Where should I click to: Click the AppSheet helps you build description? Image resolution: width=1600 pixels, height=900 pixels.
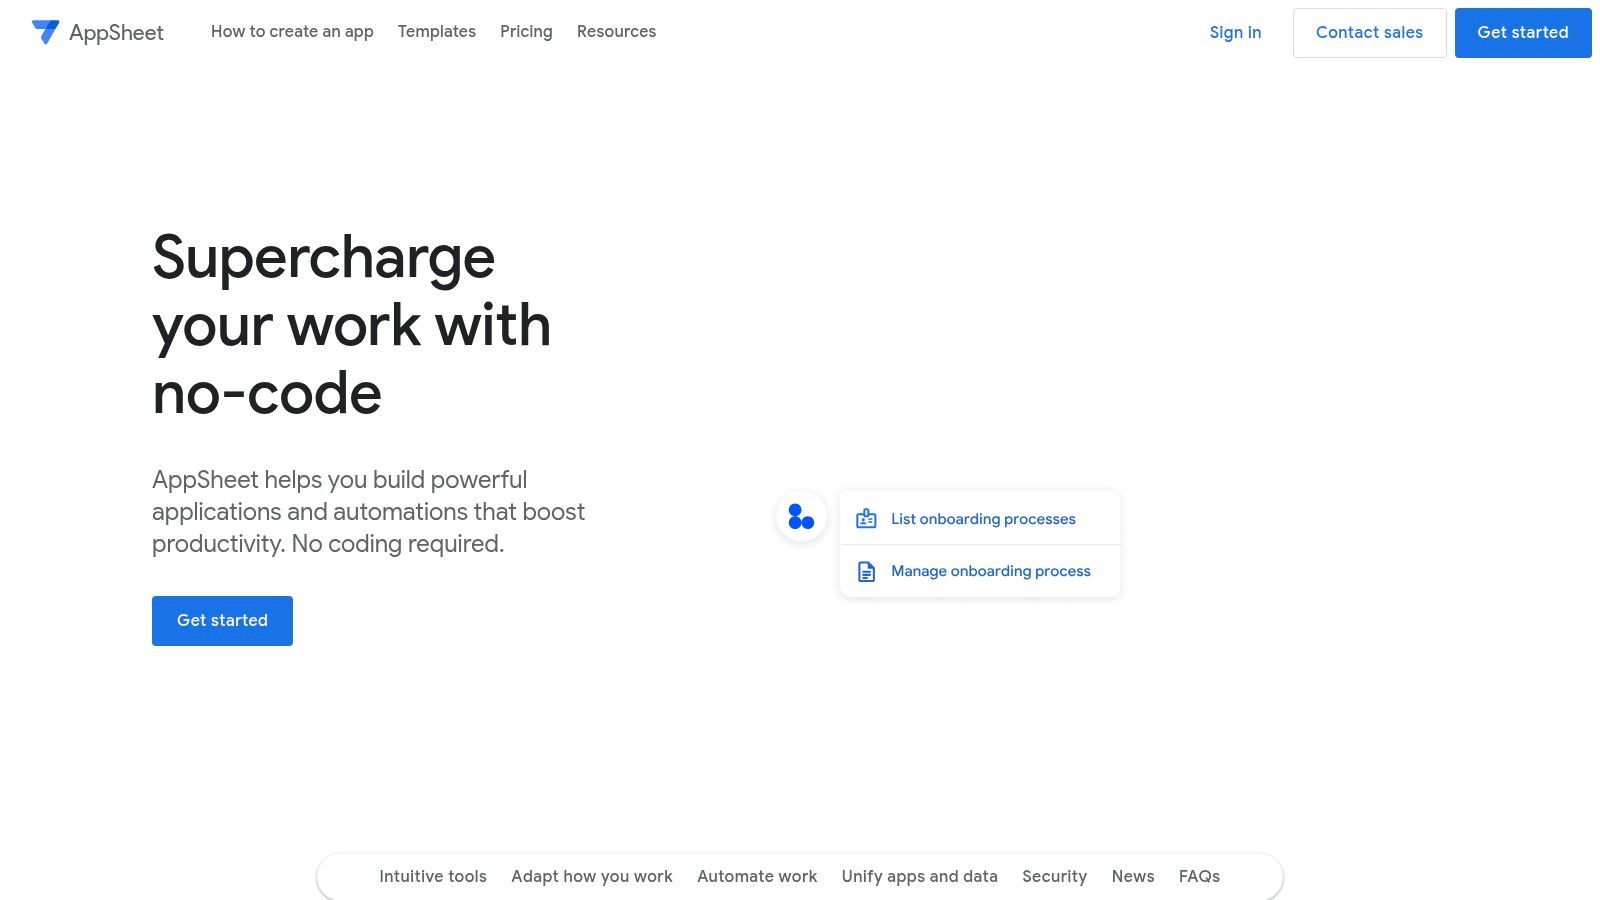pos(368,512)
